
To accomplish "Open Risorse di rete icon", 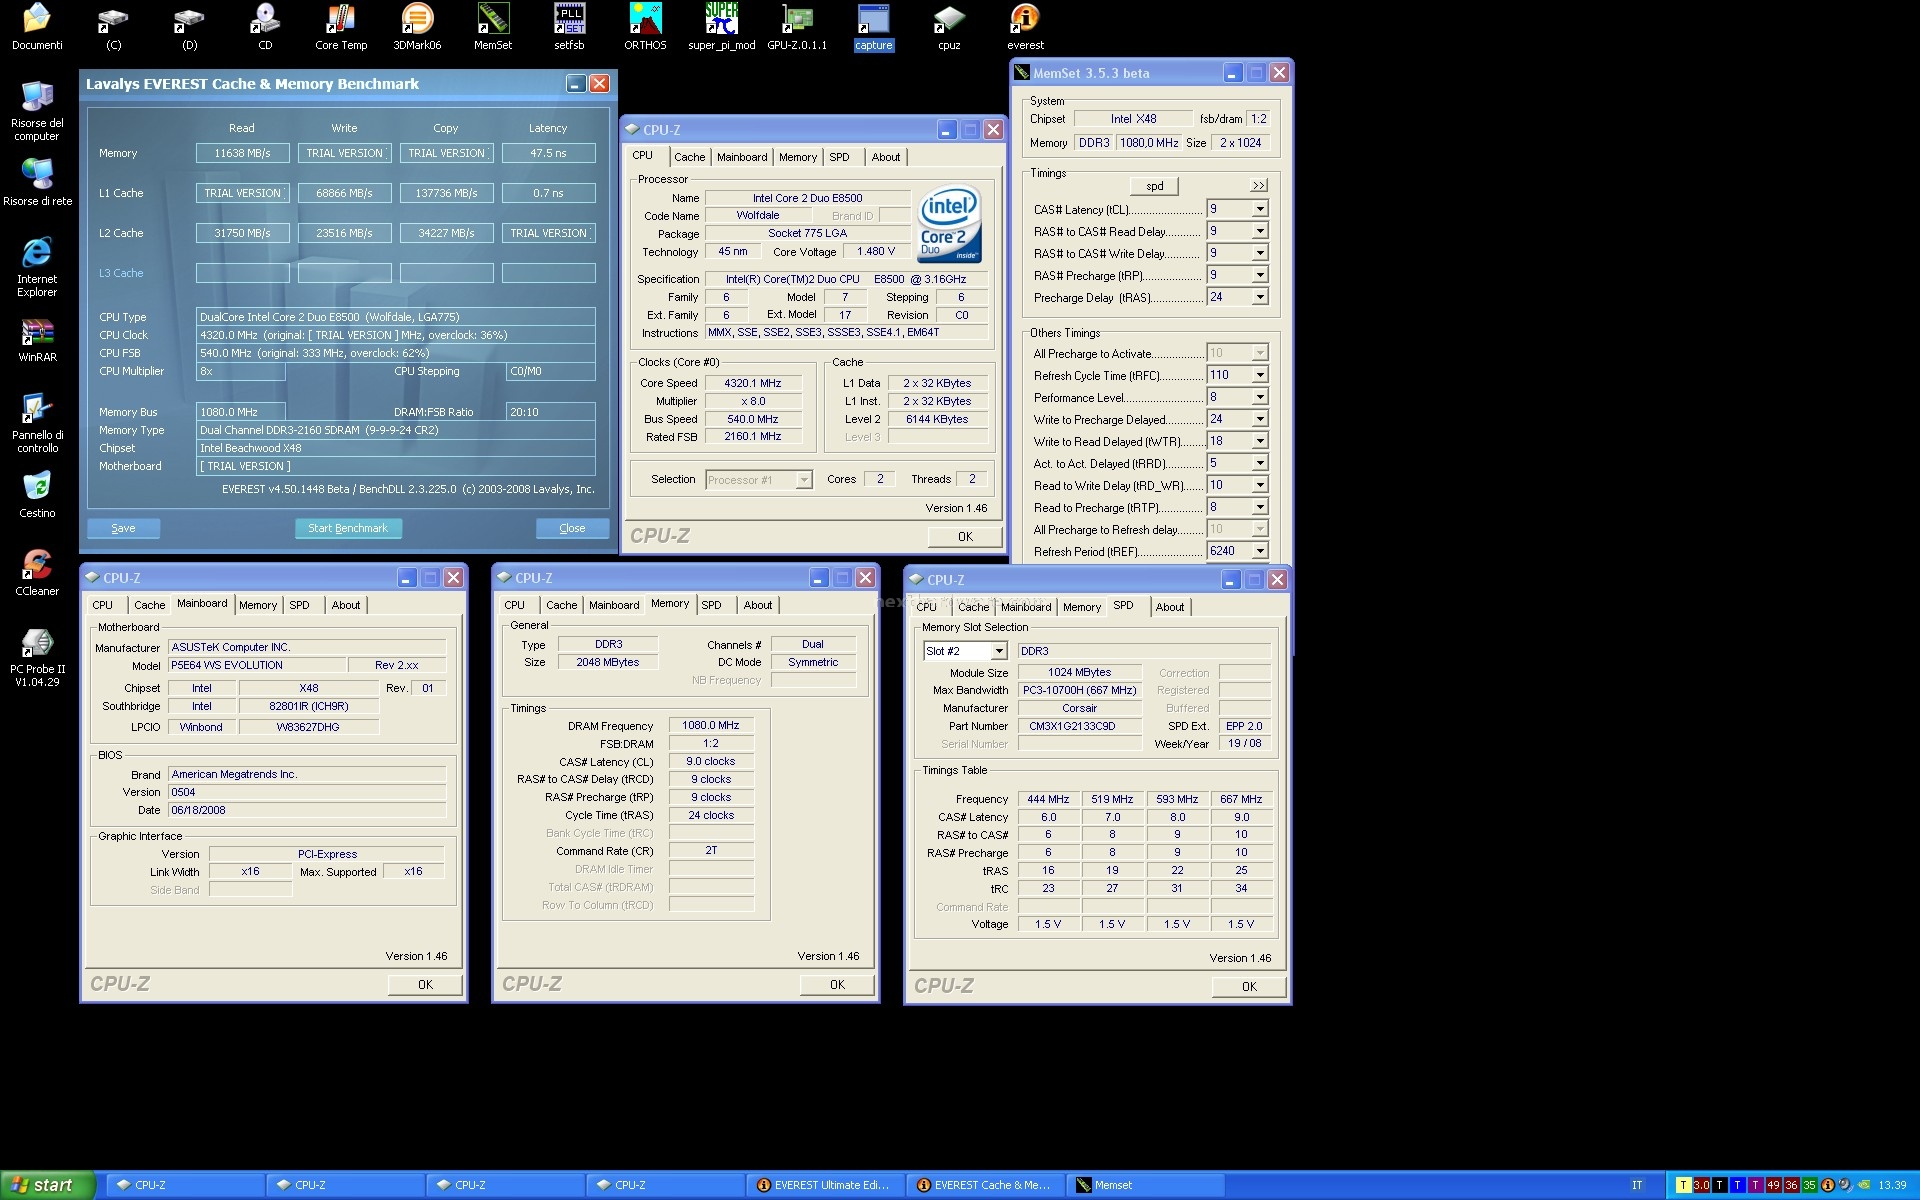I will point(37,182).
